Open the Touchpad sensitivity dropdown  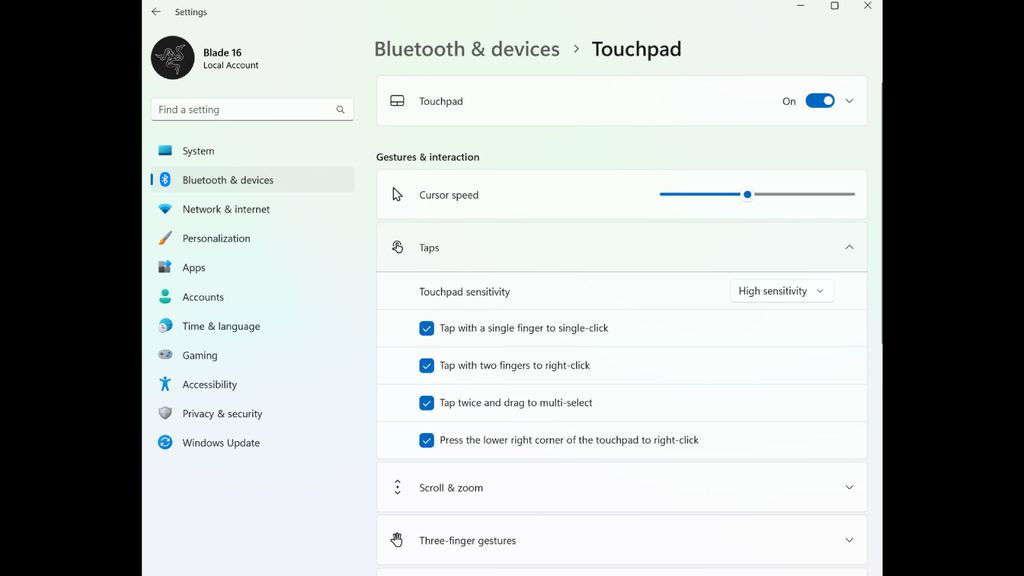point(782,291)
